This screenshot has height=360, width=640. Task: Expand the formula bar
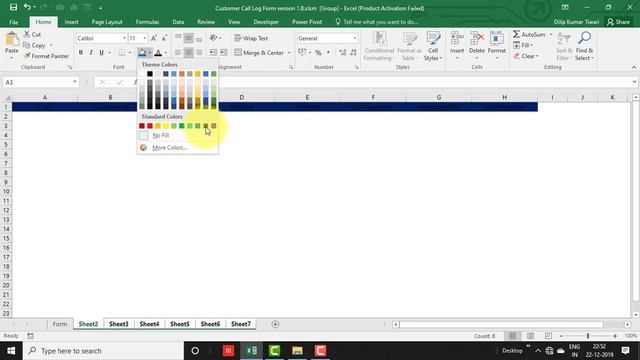(634, 82)
